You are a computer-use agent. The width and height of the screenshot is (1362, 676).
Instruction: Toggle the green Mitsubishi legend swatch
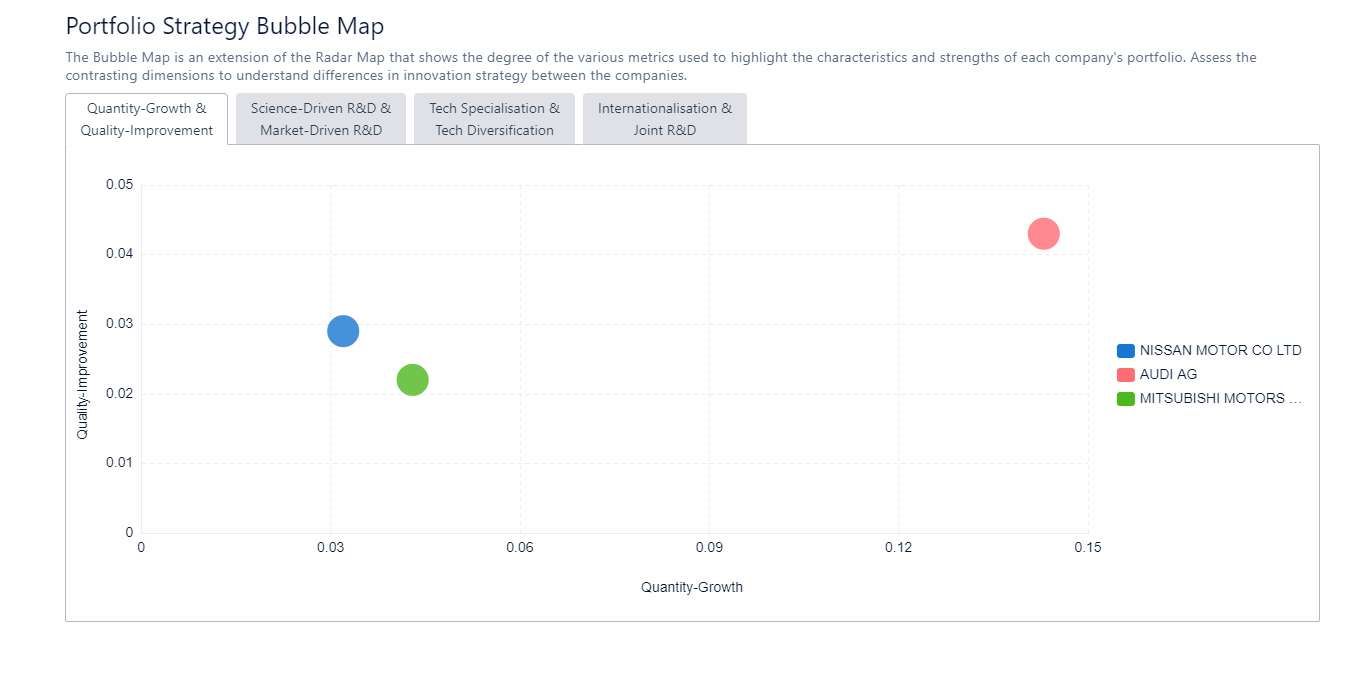tap(1126, 399)
